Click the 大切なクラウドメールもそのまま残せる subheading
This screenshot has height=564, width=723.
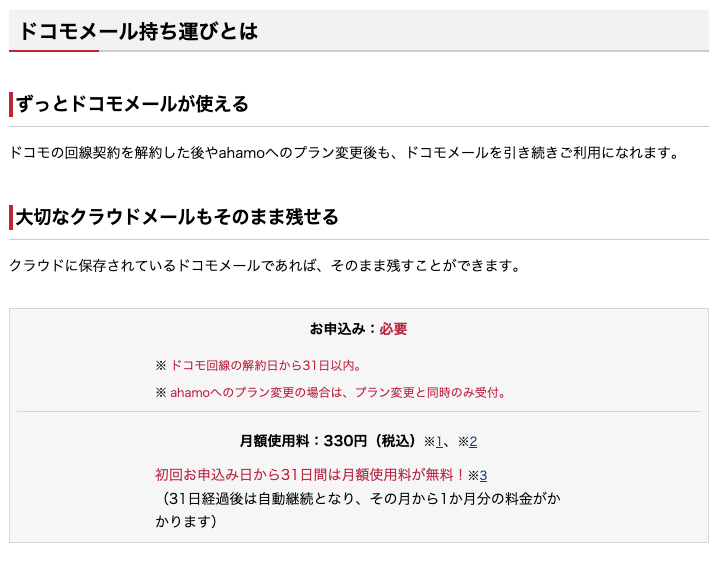pos(177,217)
